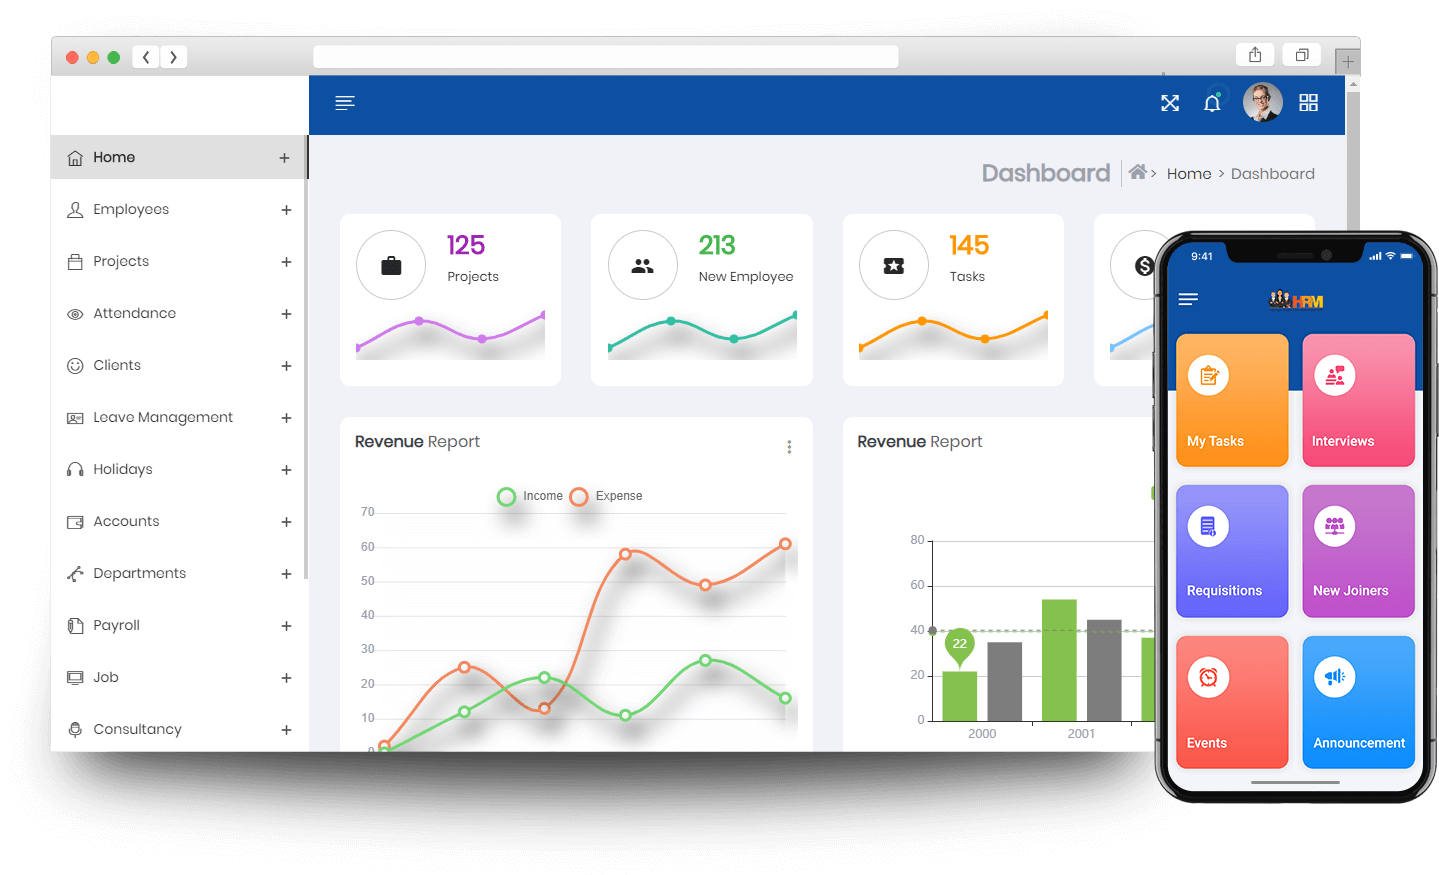This screenshot has height=875, width=1439.
Task: Open the notifications bell icon
Action: coord(1212,102)
